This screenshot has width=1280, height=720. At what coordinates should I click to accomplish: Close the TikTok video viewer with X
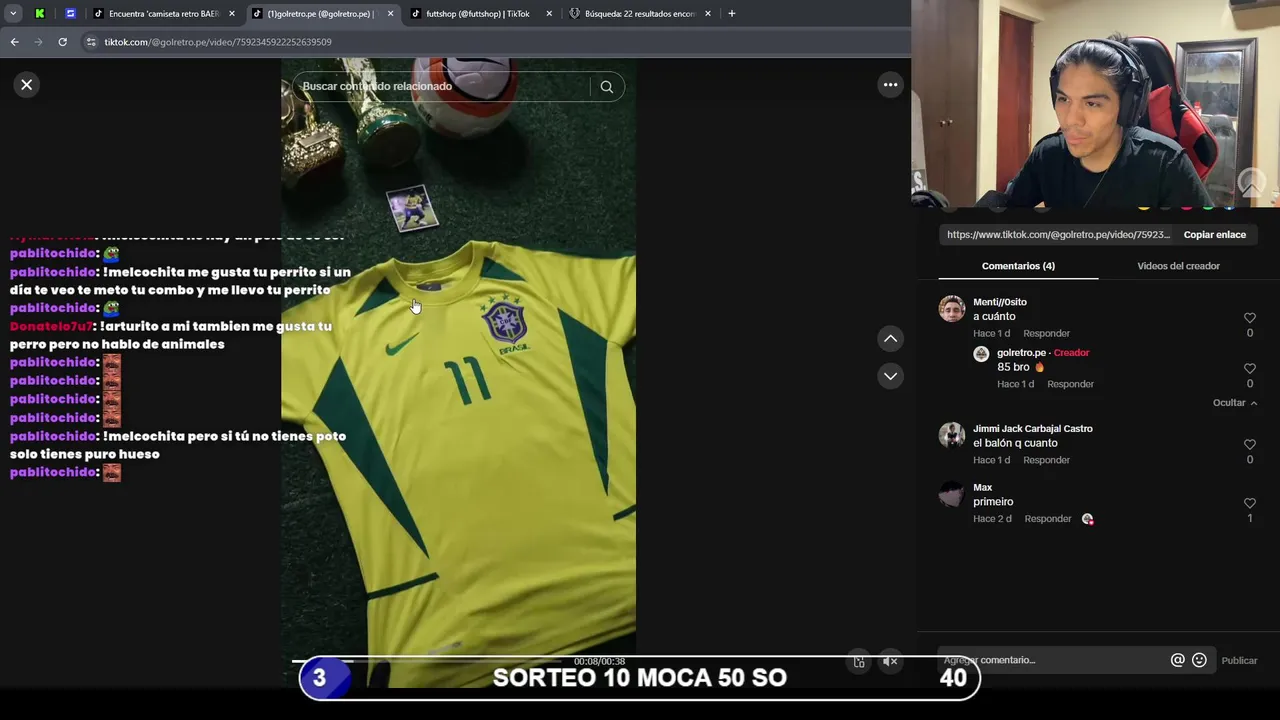point(27,85)
